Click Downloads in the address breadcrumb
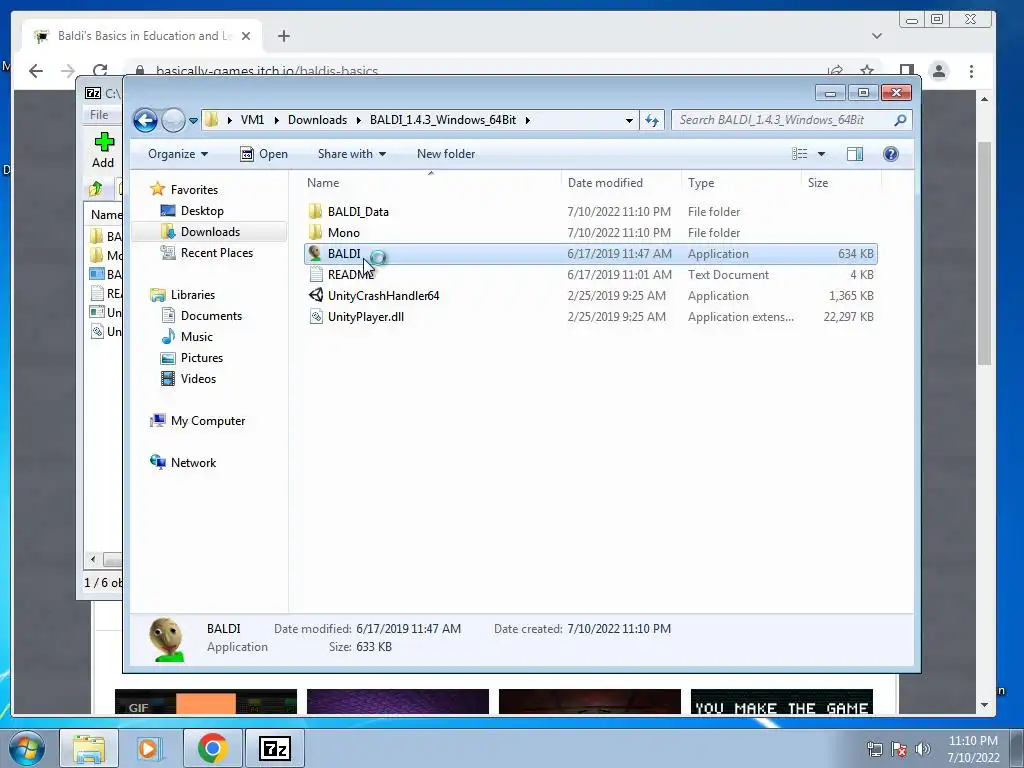Image resolution: width=1024 pixels, height=768 pixels. click(317, 120)
